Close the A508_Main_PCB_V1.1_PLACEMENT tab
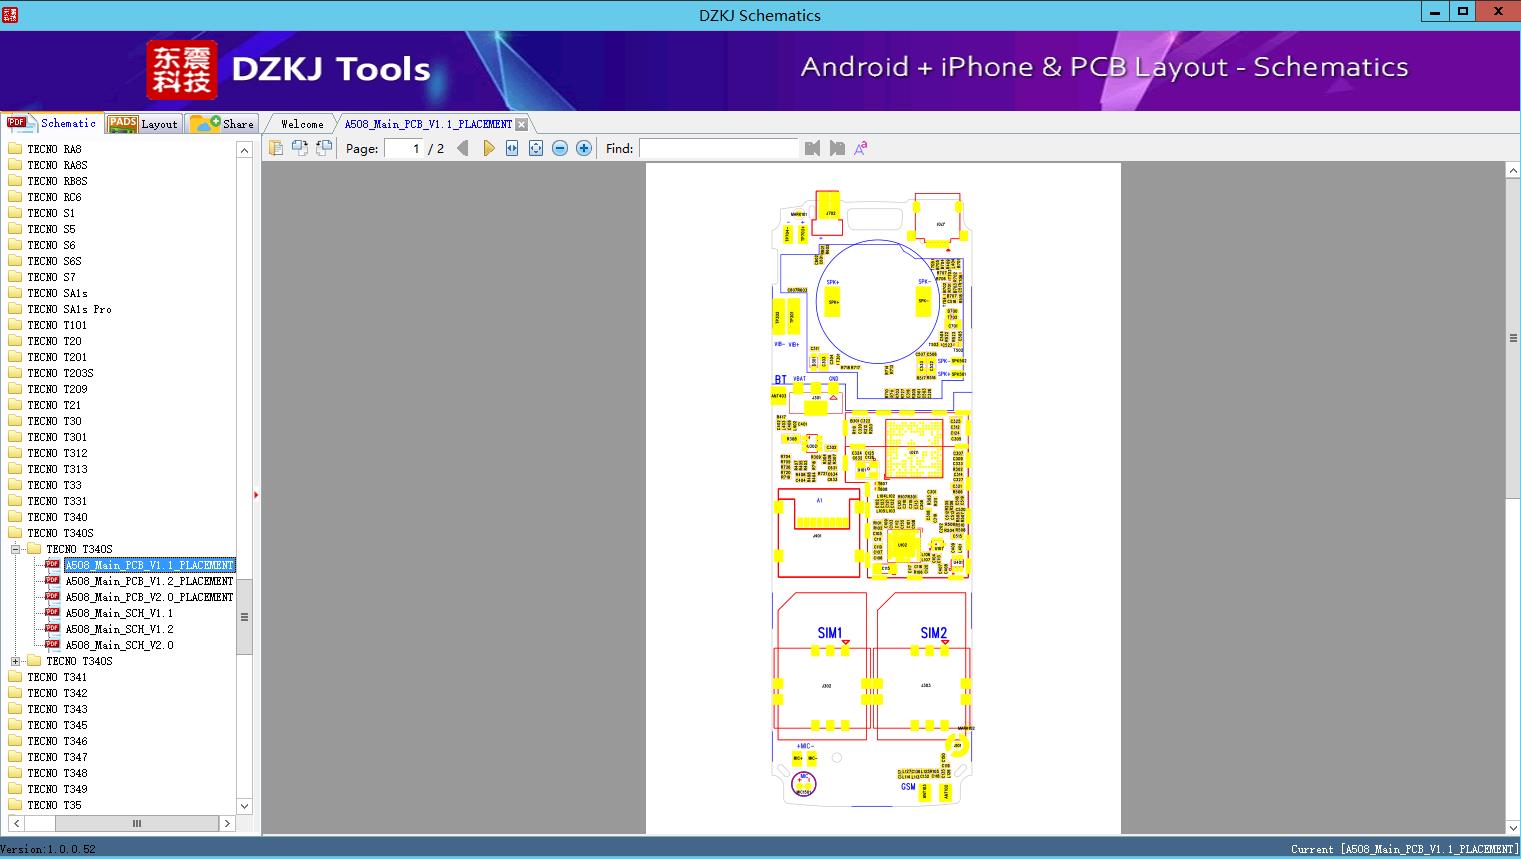This screenshot has width=1521, height=859. (x=521, y=125)
